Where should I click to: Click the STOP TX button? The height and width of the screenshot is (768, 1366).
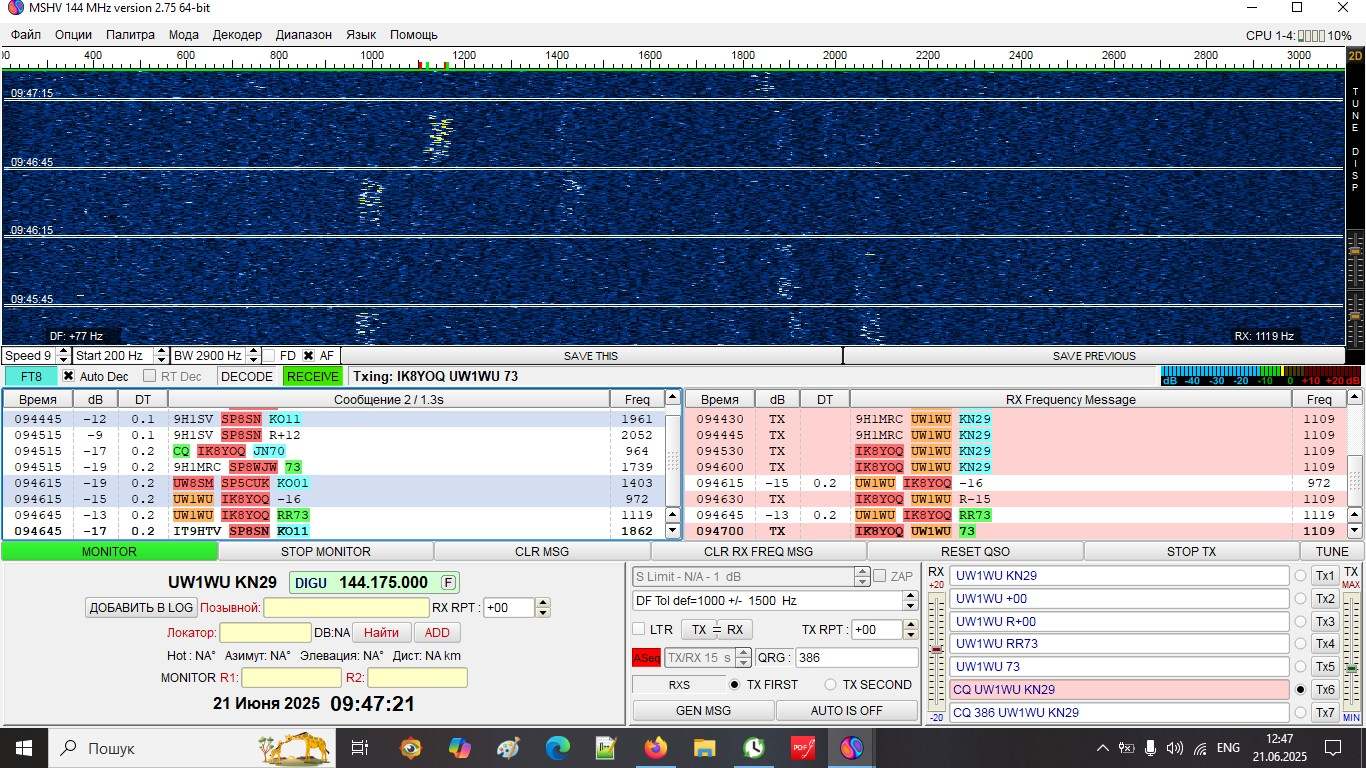1191,551
